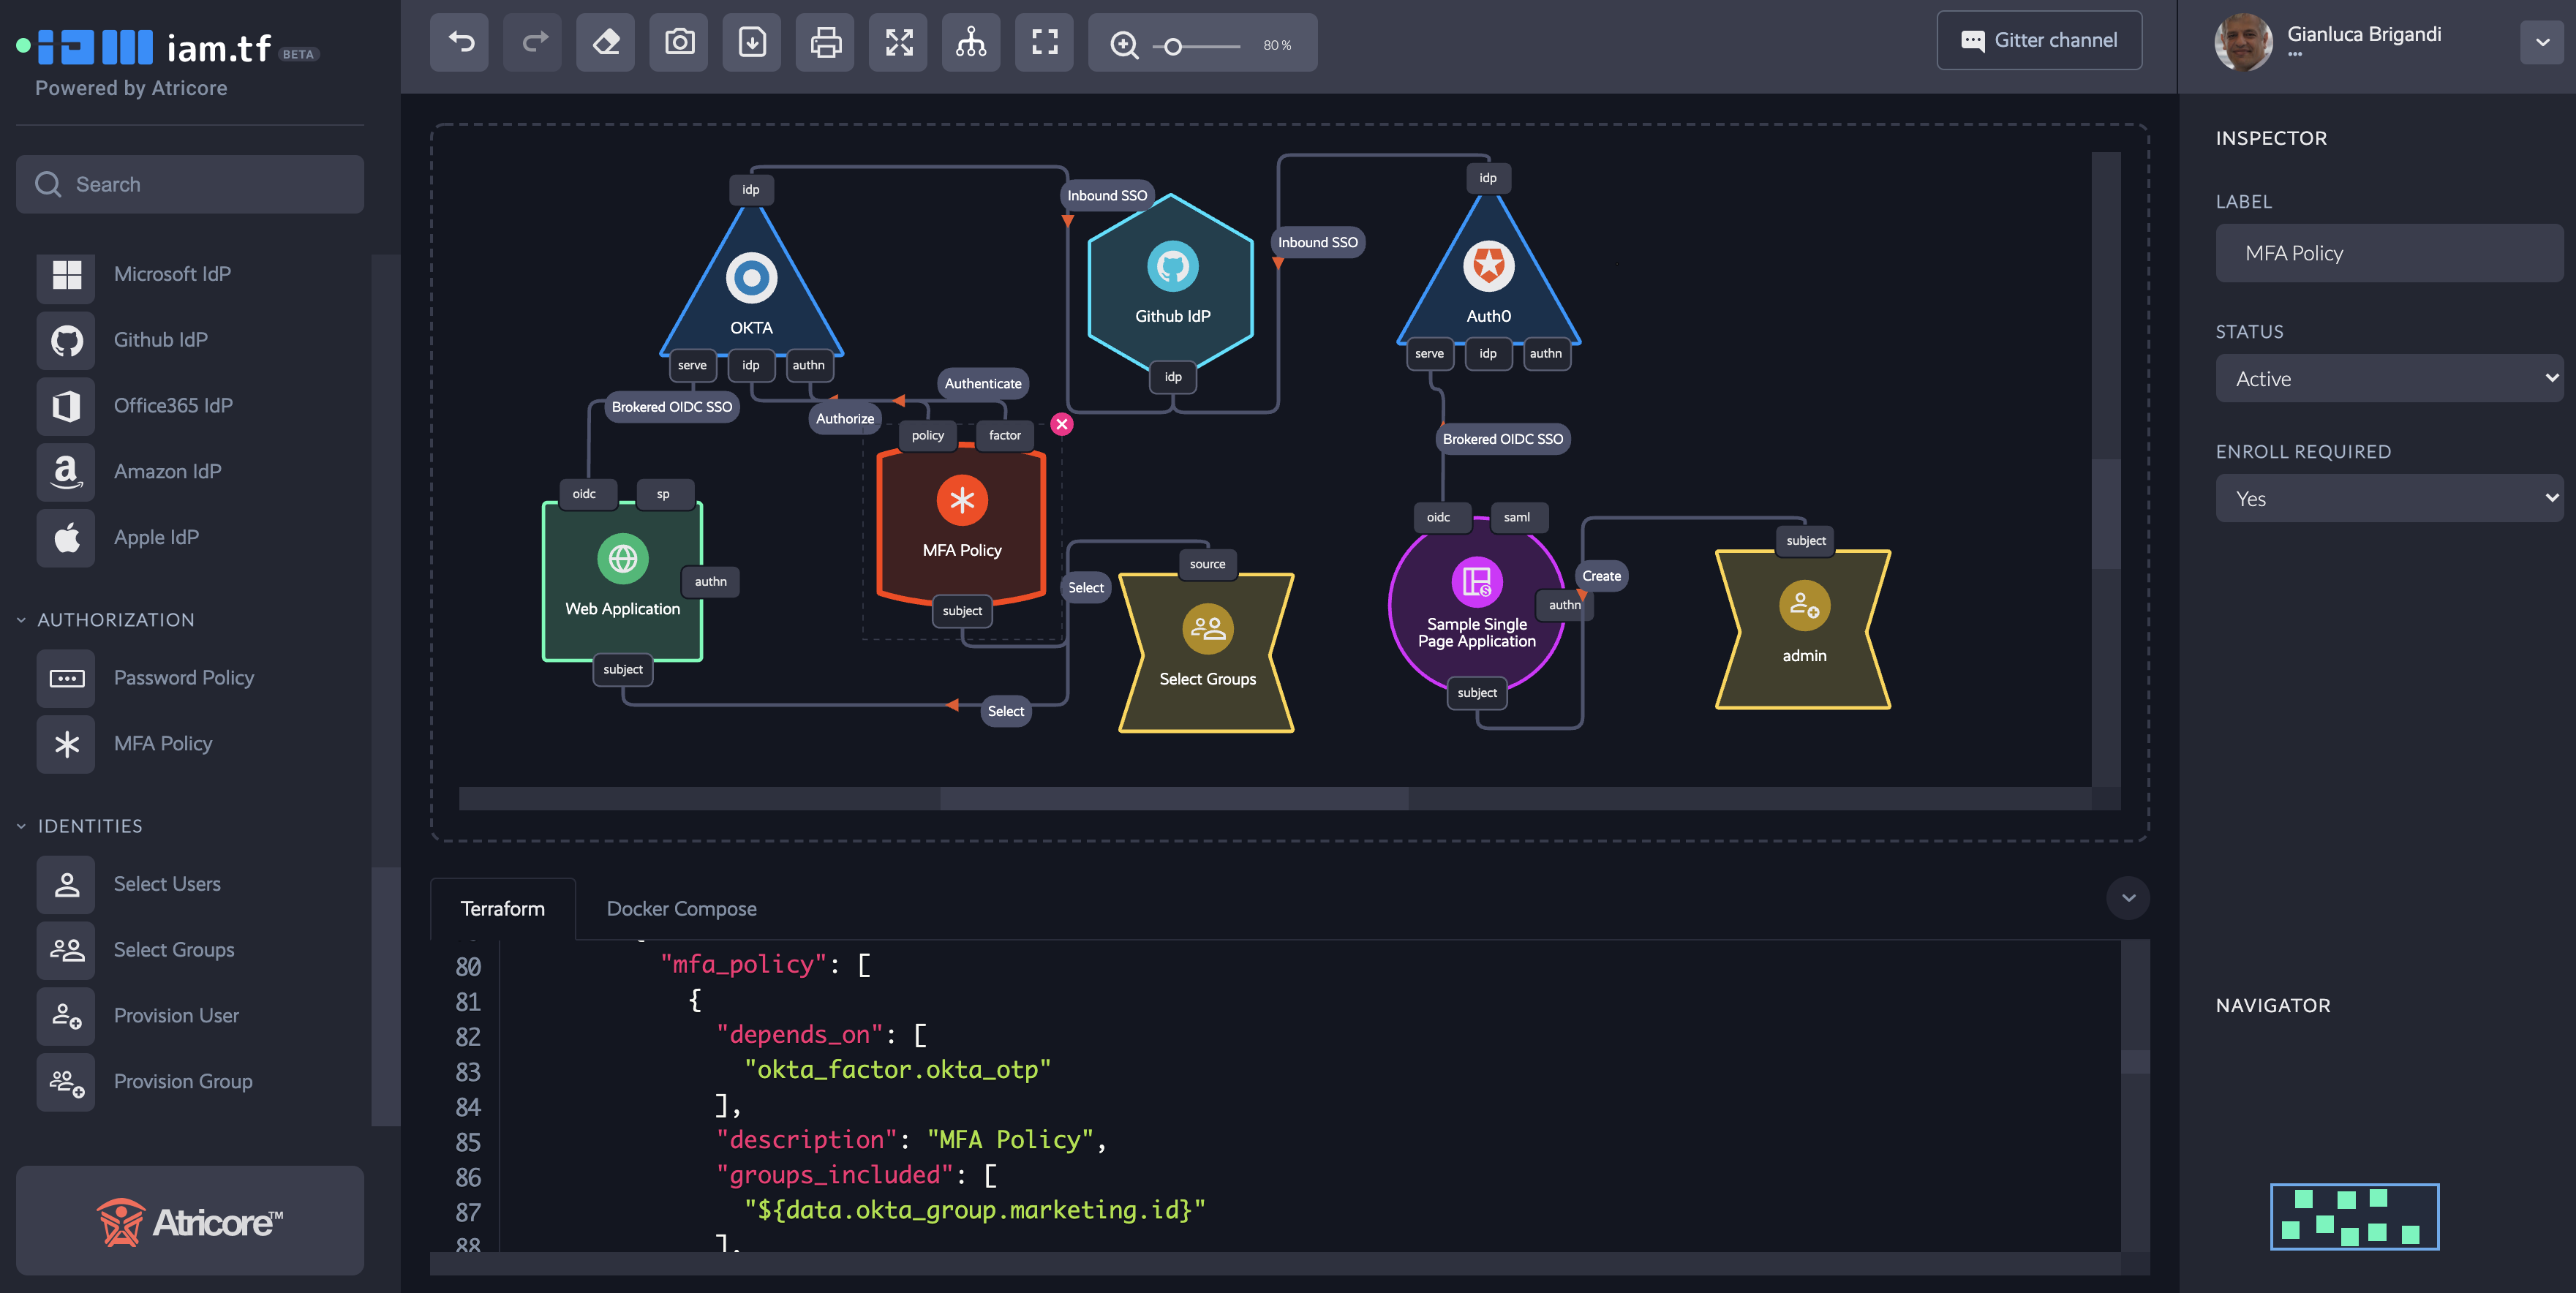The width and height of the screenshot is (2576, 1293).
Task: Click the pink delete X on MFA Policy node
Action: point(1061,424)
